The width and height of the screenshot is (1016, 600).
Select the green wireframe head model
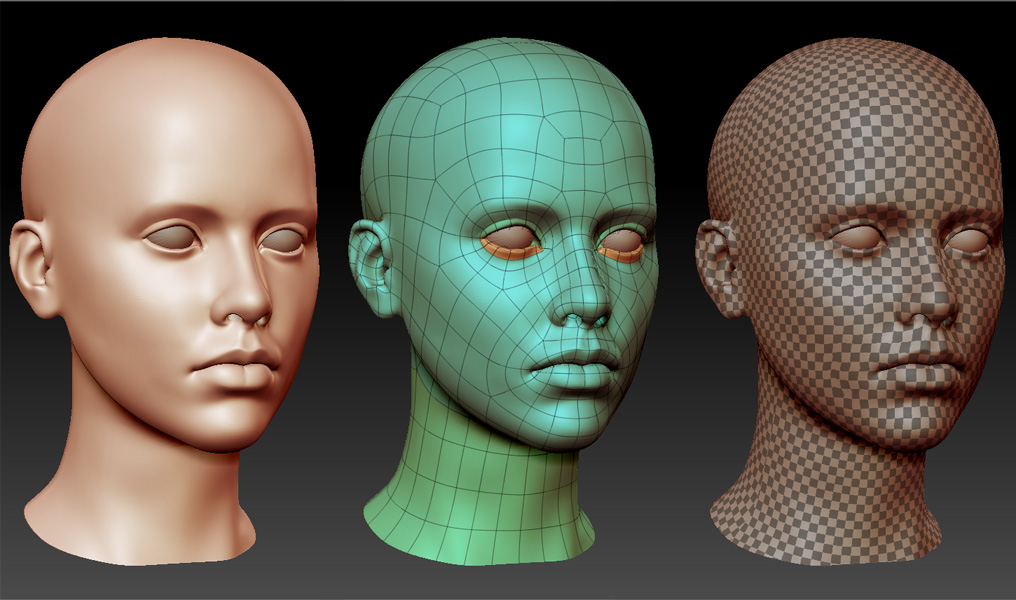[x=503, y=301]
